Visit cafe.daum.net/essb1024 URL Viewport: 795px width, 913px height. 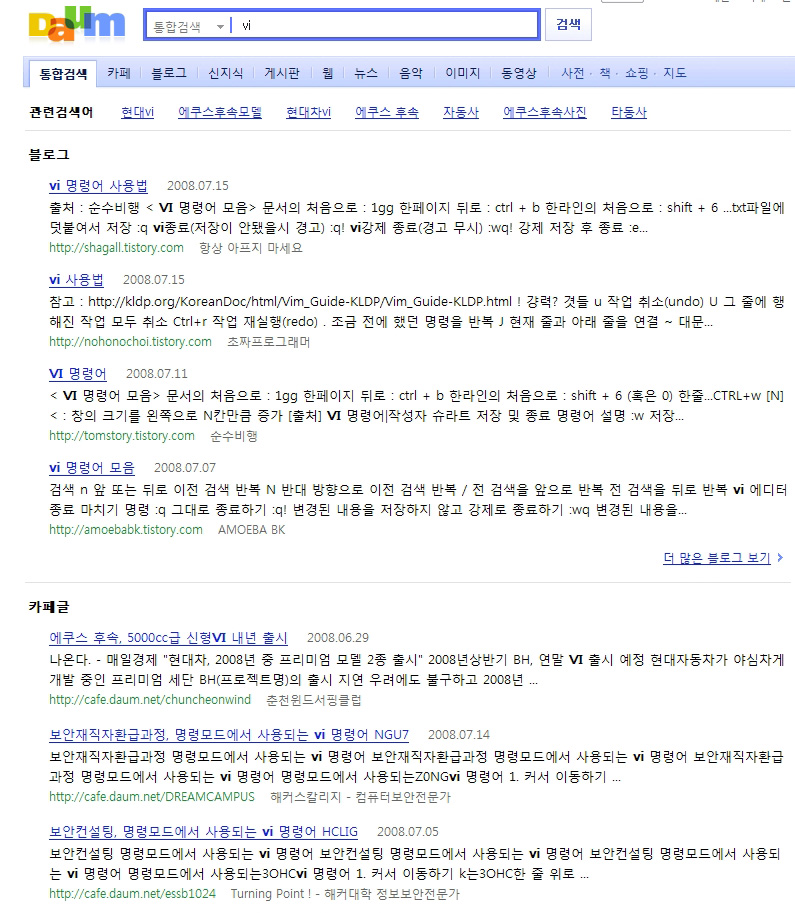pos(132,893)
